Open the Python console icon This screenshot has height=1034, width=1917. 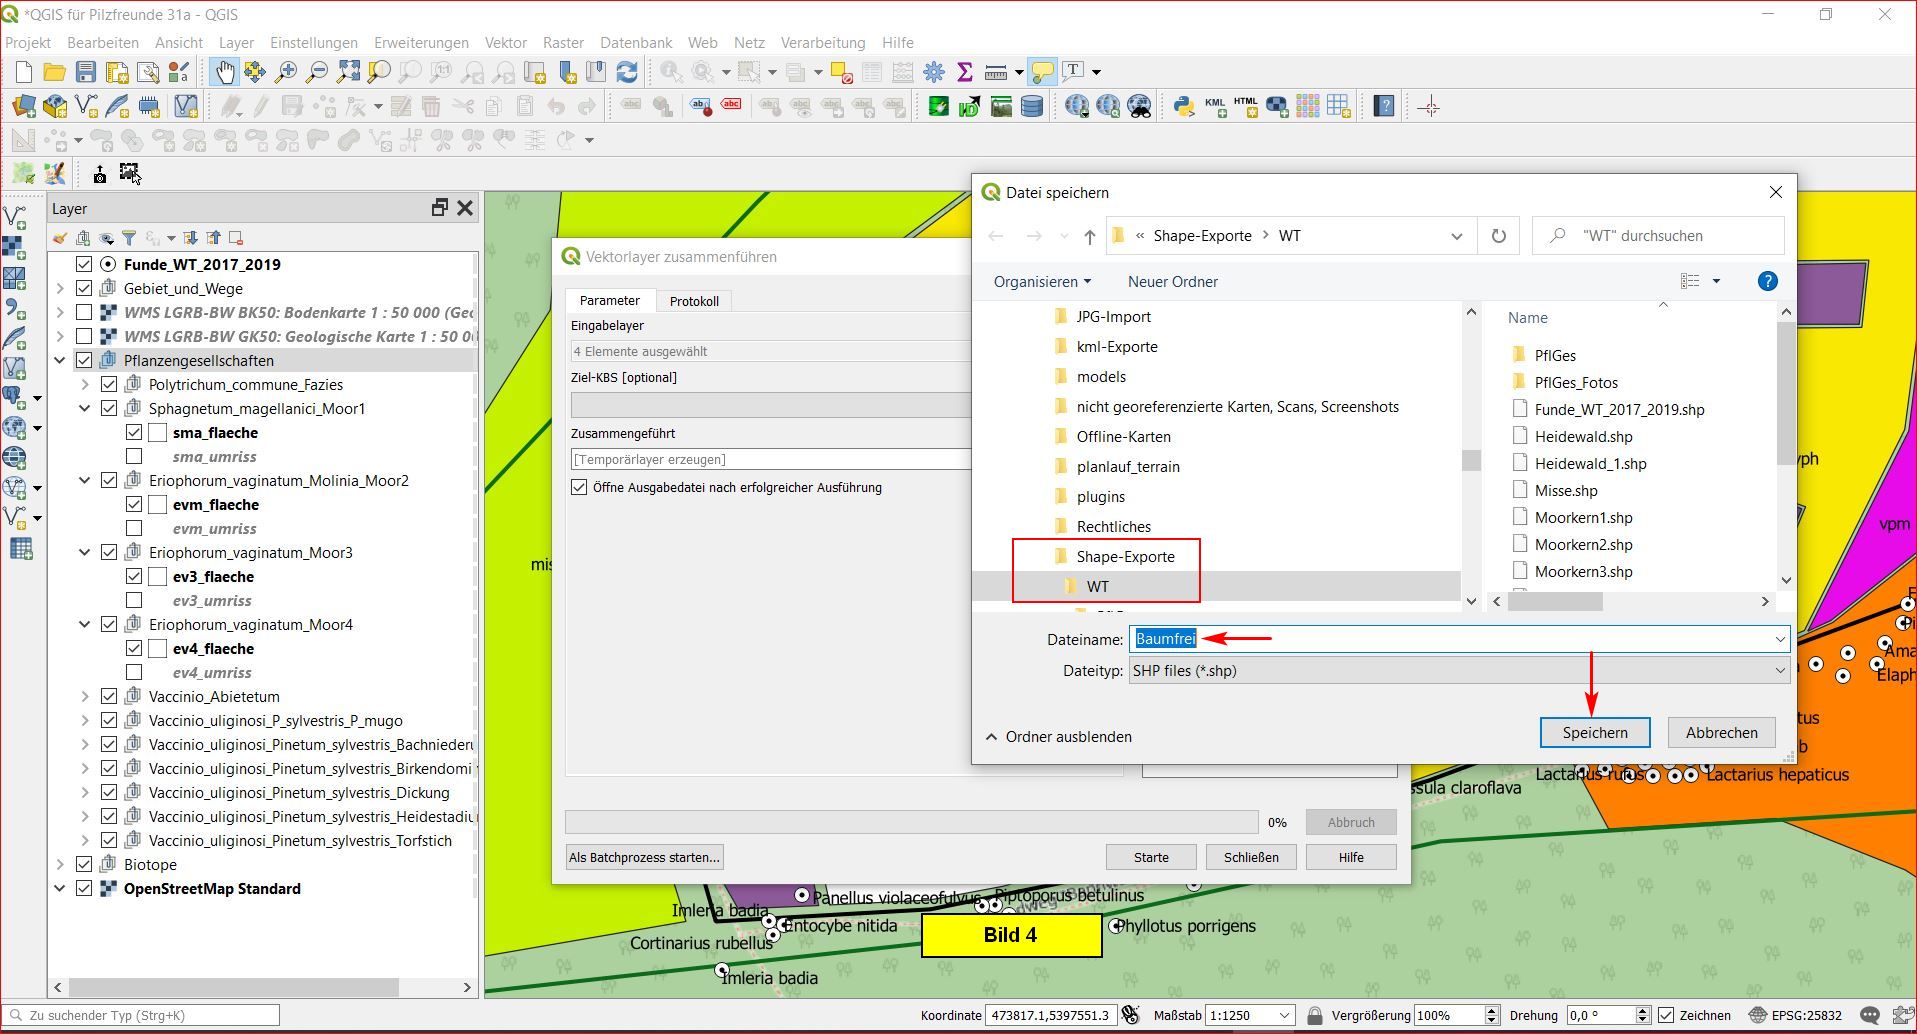tap(1184, 106)
